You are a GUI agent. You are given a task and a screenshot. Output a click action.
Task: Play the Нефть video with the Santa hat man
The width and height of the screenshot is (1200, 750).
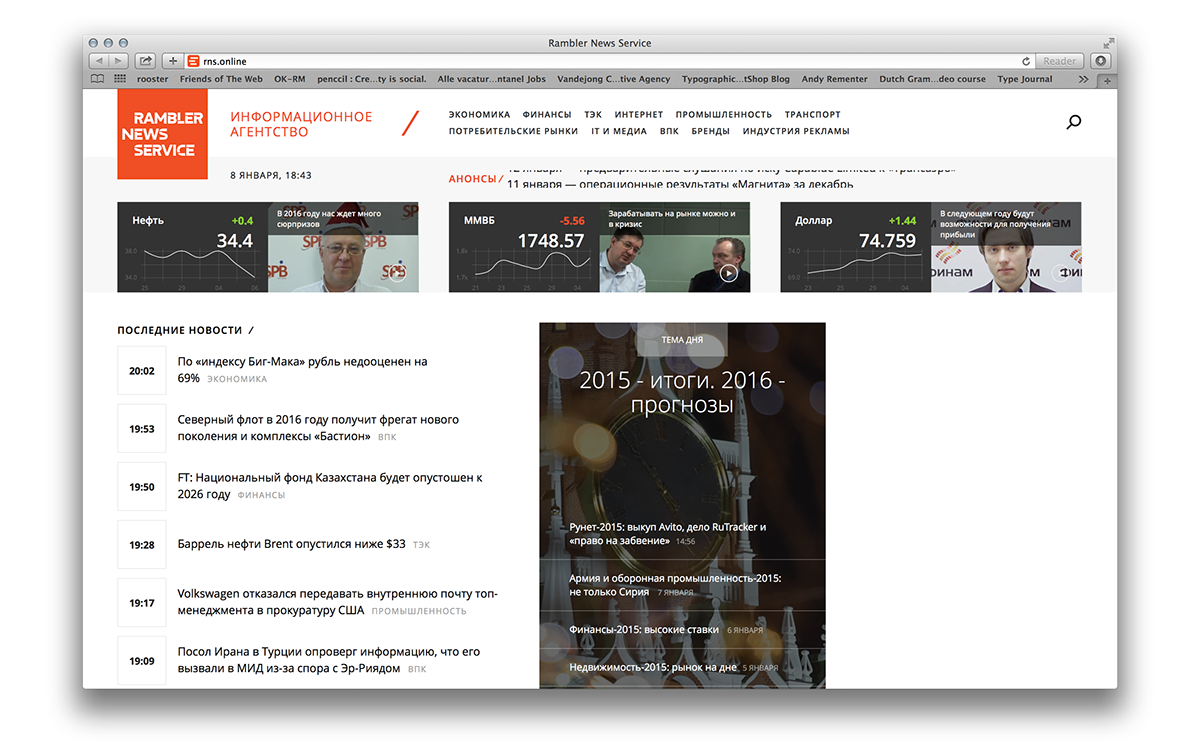point(397,272)
